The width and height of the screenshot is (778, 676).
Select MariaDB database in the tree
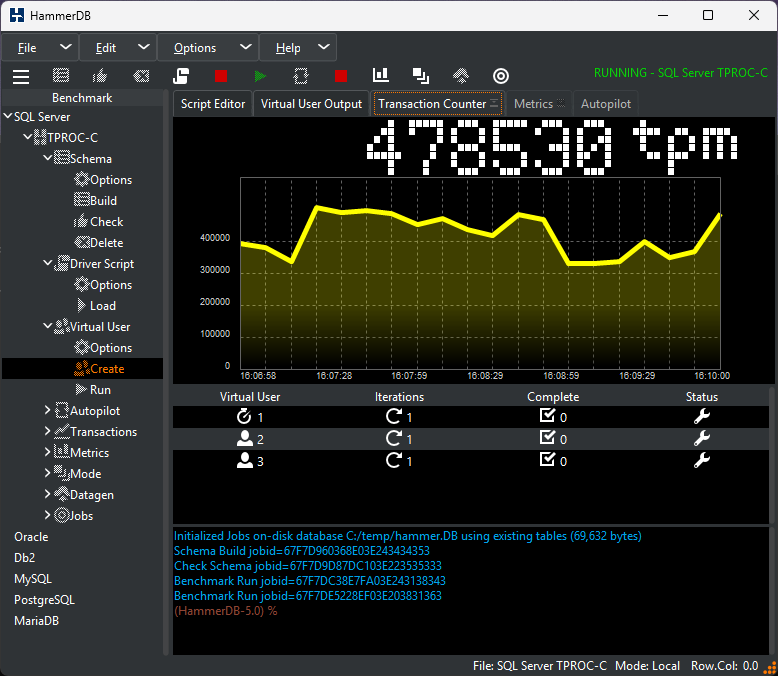click(x=36, y=620)
